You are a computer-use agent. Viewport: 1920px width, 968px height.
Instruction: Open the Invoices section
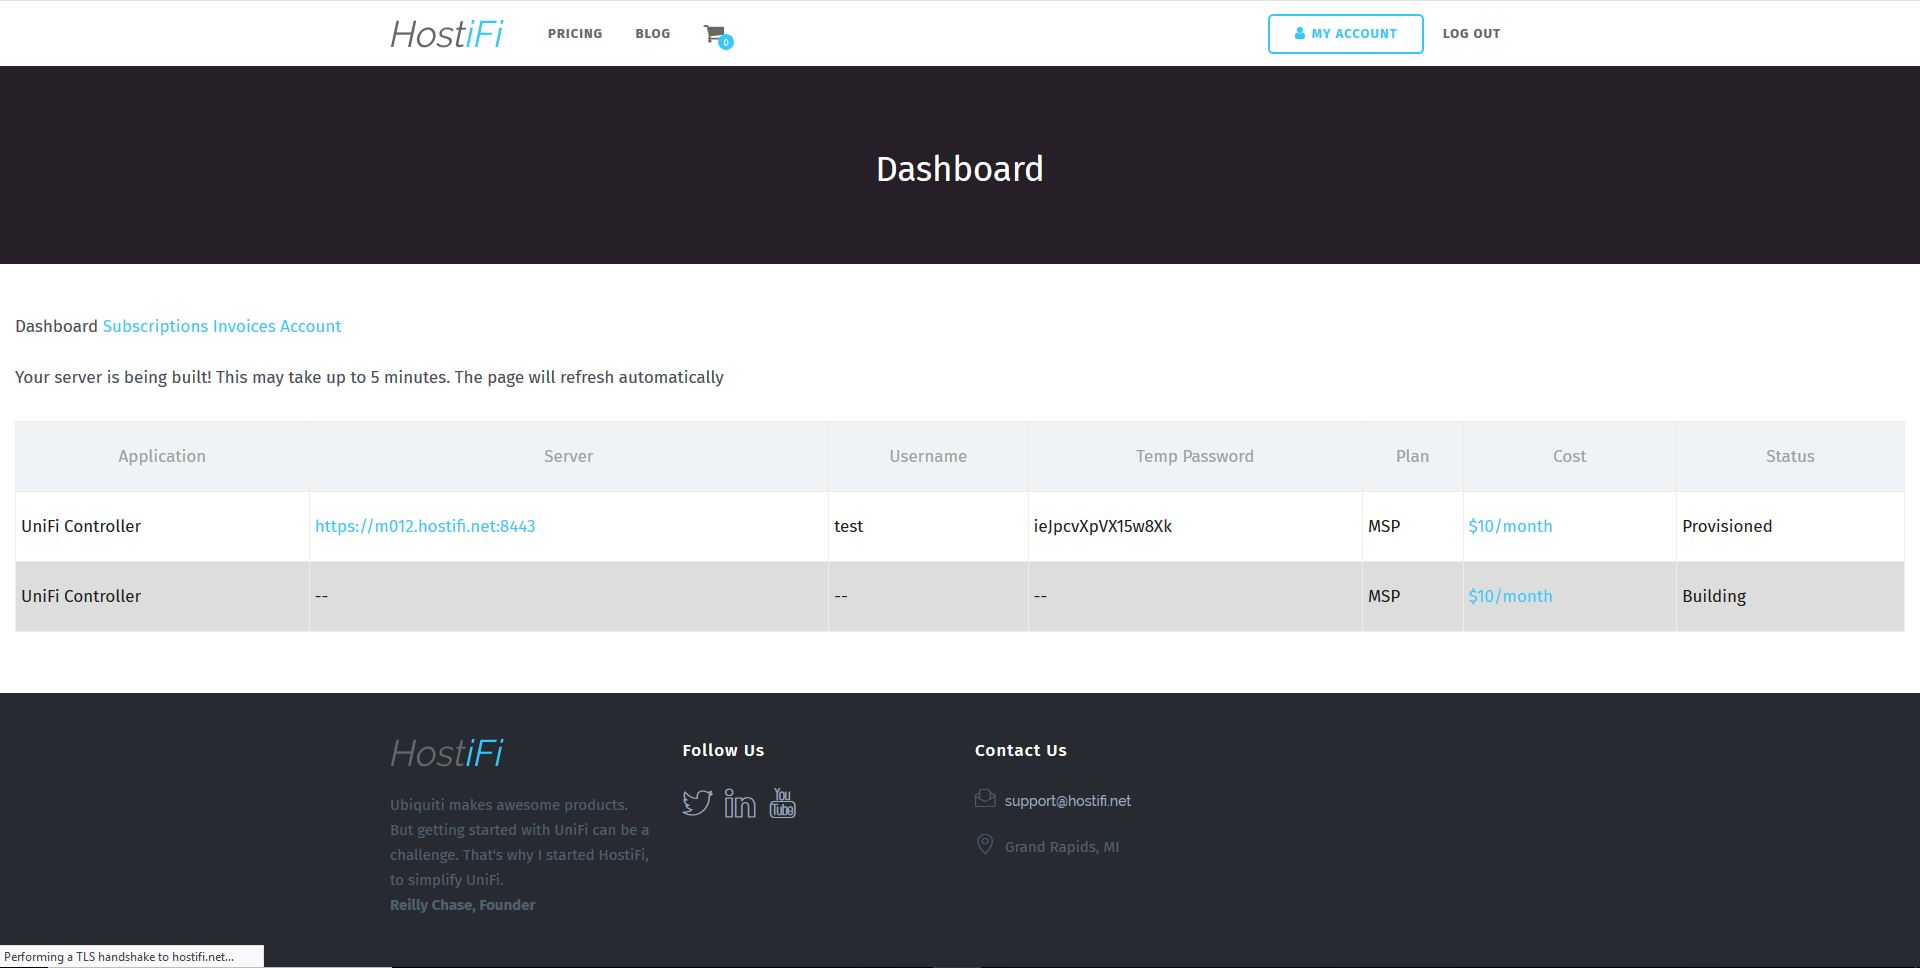point(242,326)
